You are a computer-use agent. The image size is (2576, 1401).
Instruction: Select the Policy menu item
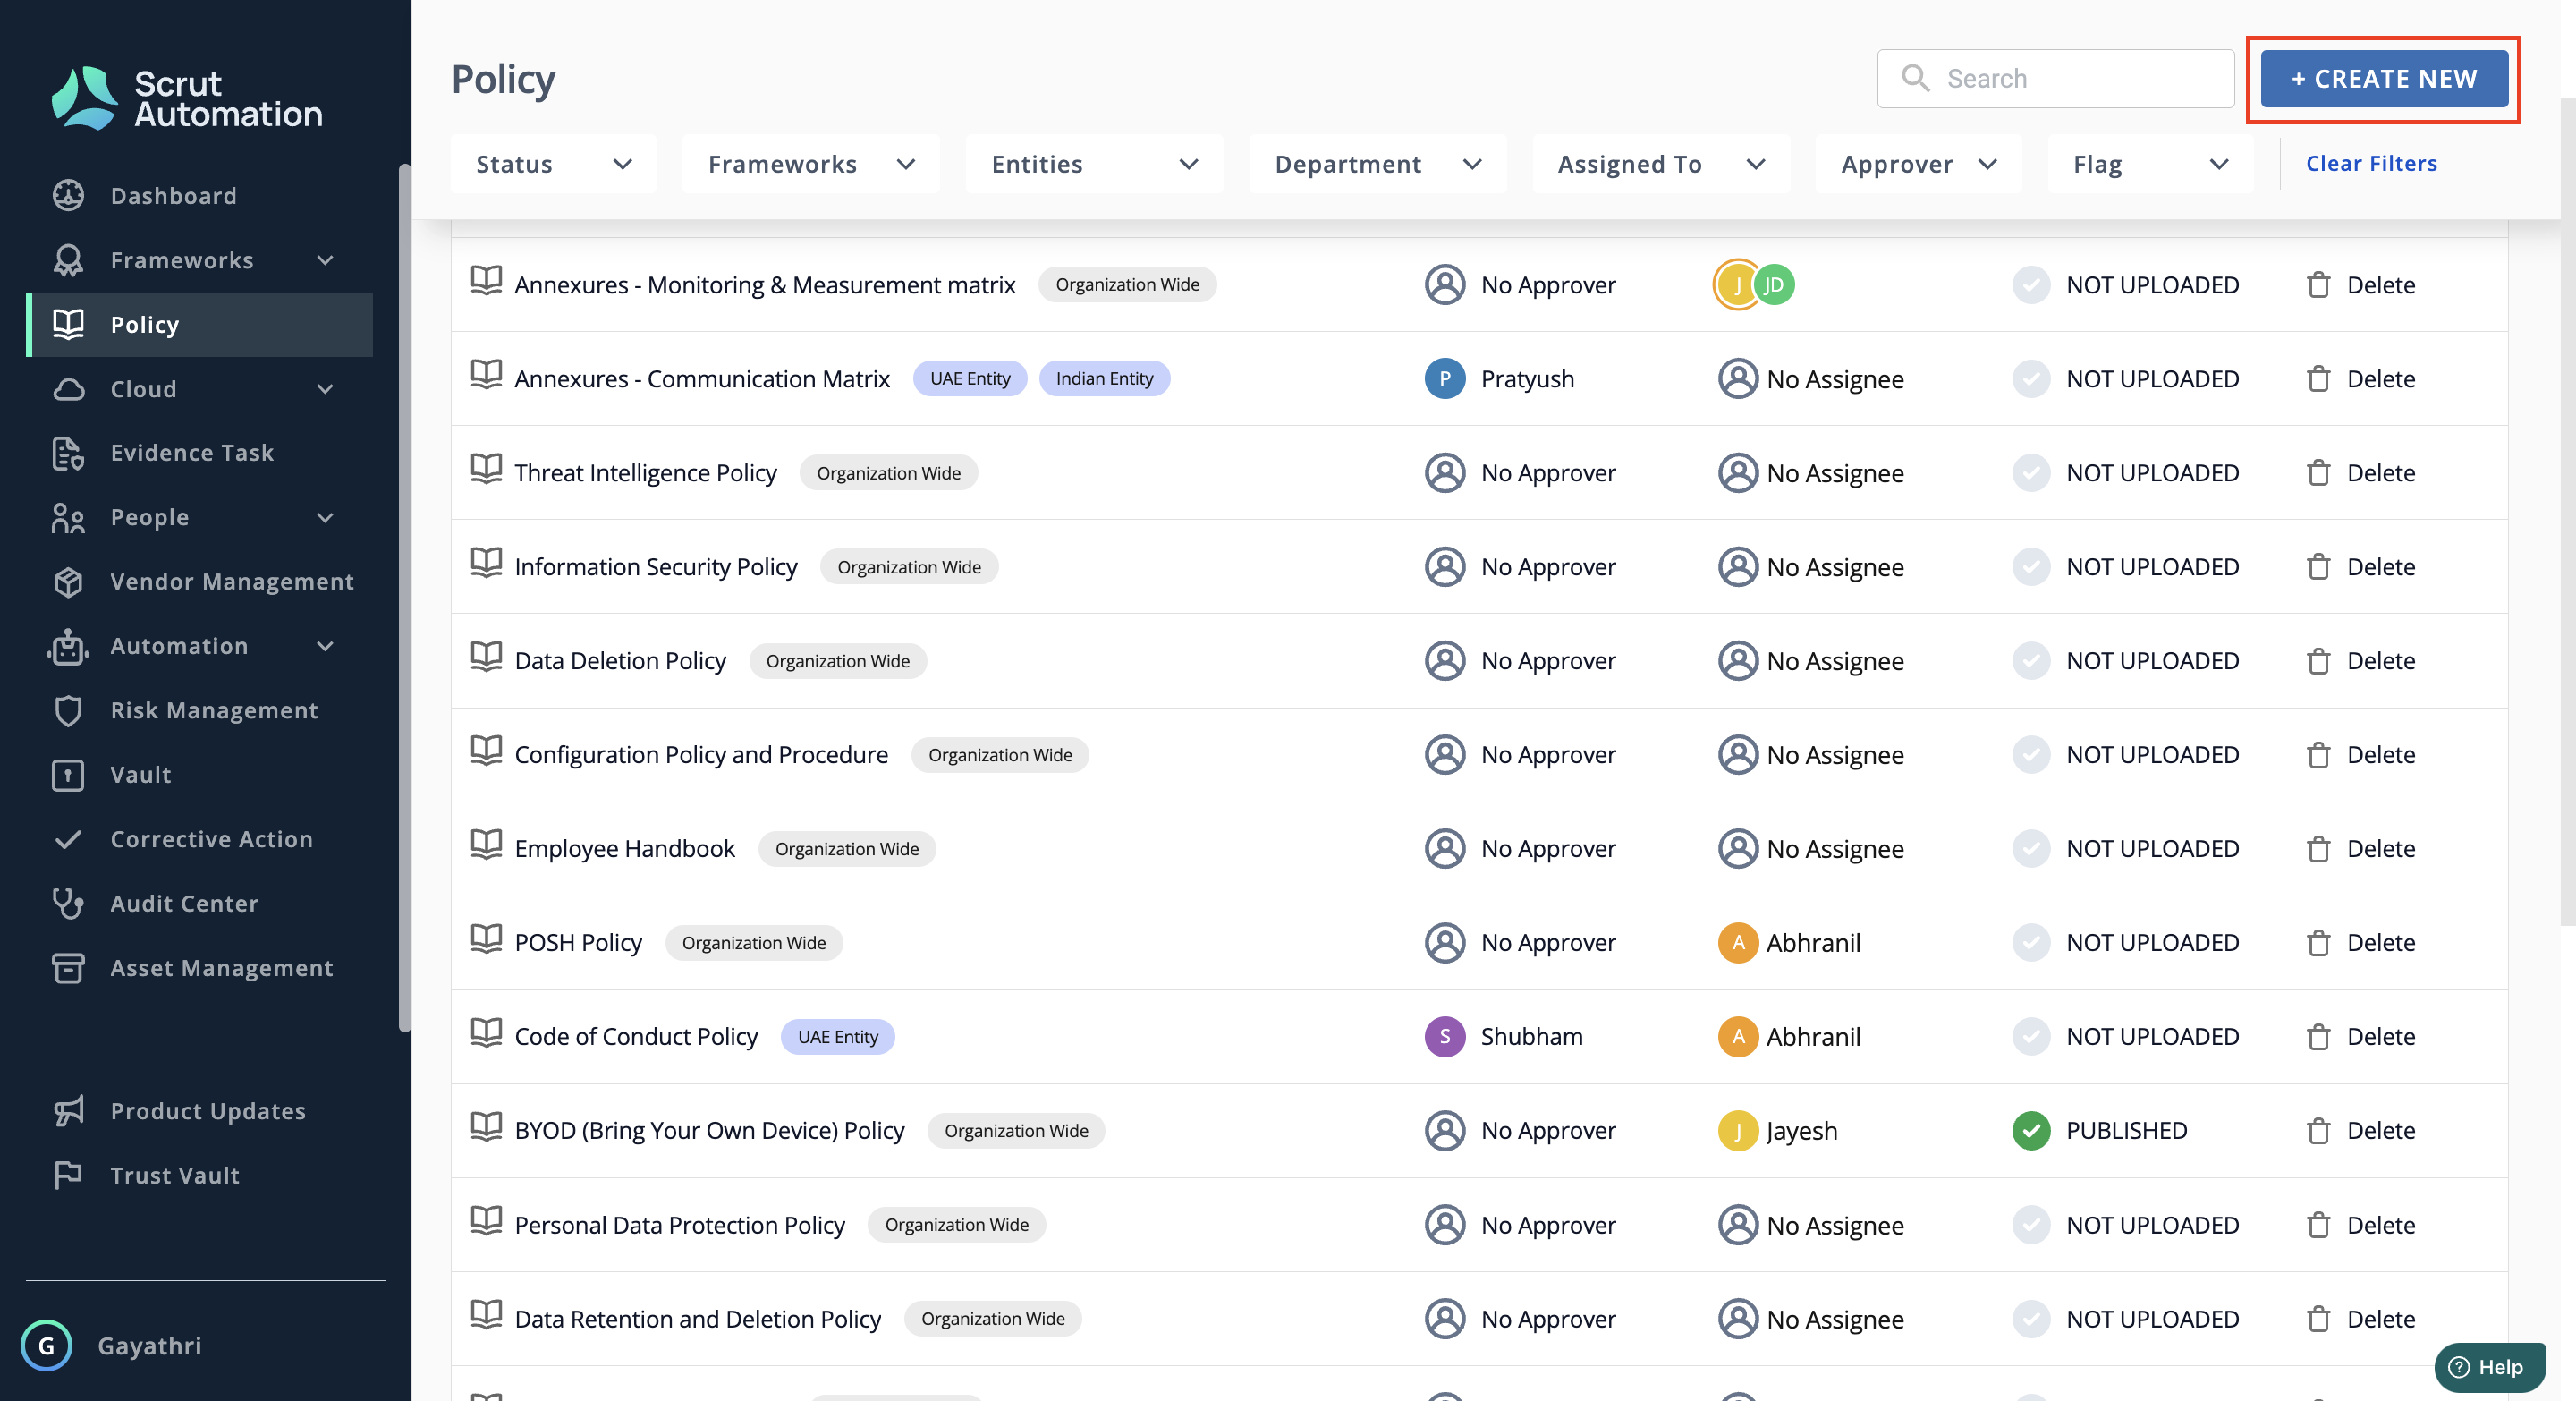click(200, 324)
